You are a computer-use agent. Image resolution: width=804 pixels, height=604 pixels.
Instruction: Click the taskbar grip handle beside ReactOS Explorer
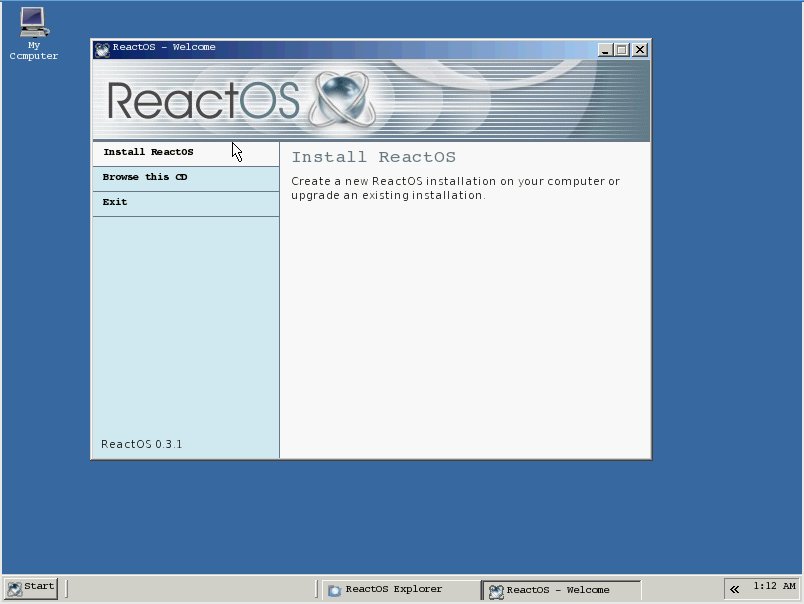click(x=318, y=590)
